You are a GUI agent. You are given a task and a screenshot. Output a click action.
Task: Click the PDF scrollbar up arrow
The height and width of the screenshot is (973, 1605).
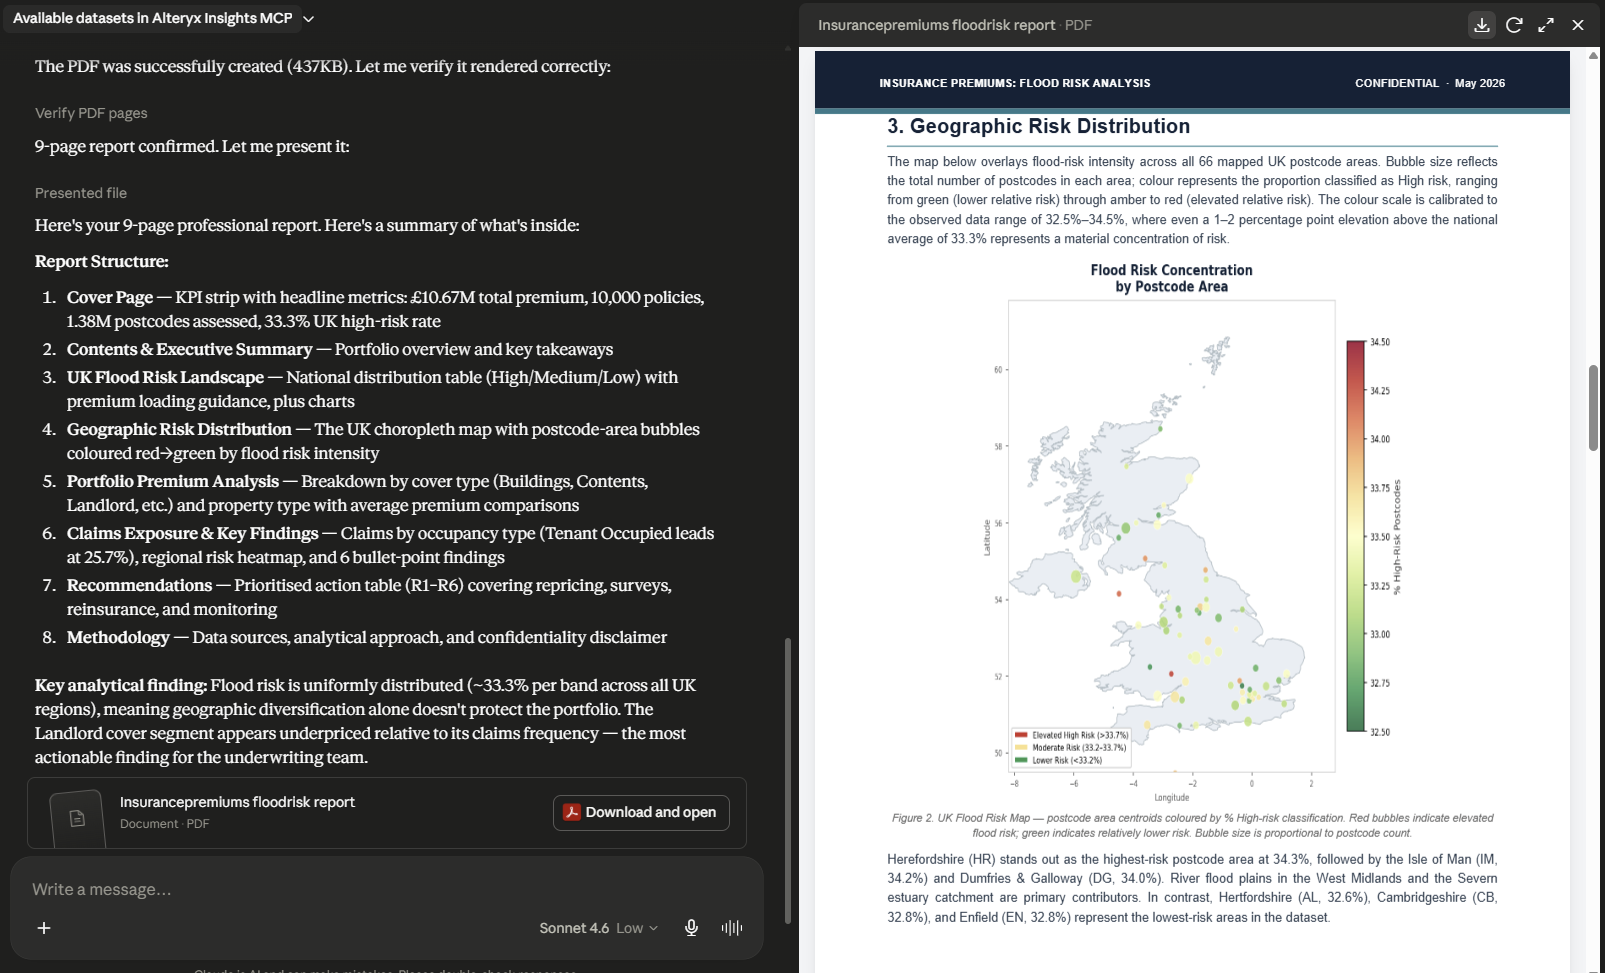[1593, 55]
